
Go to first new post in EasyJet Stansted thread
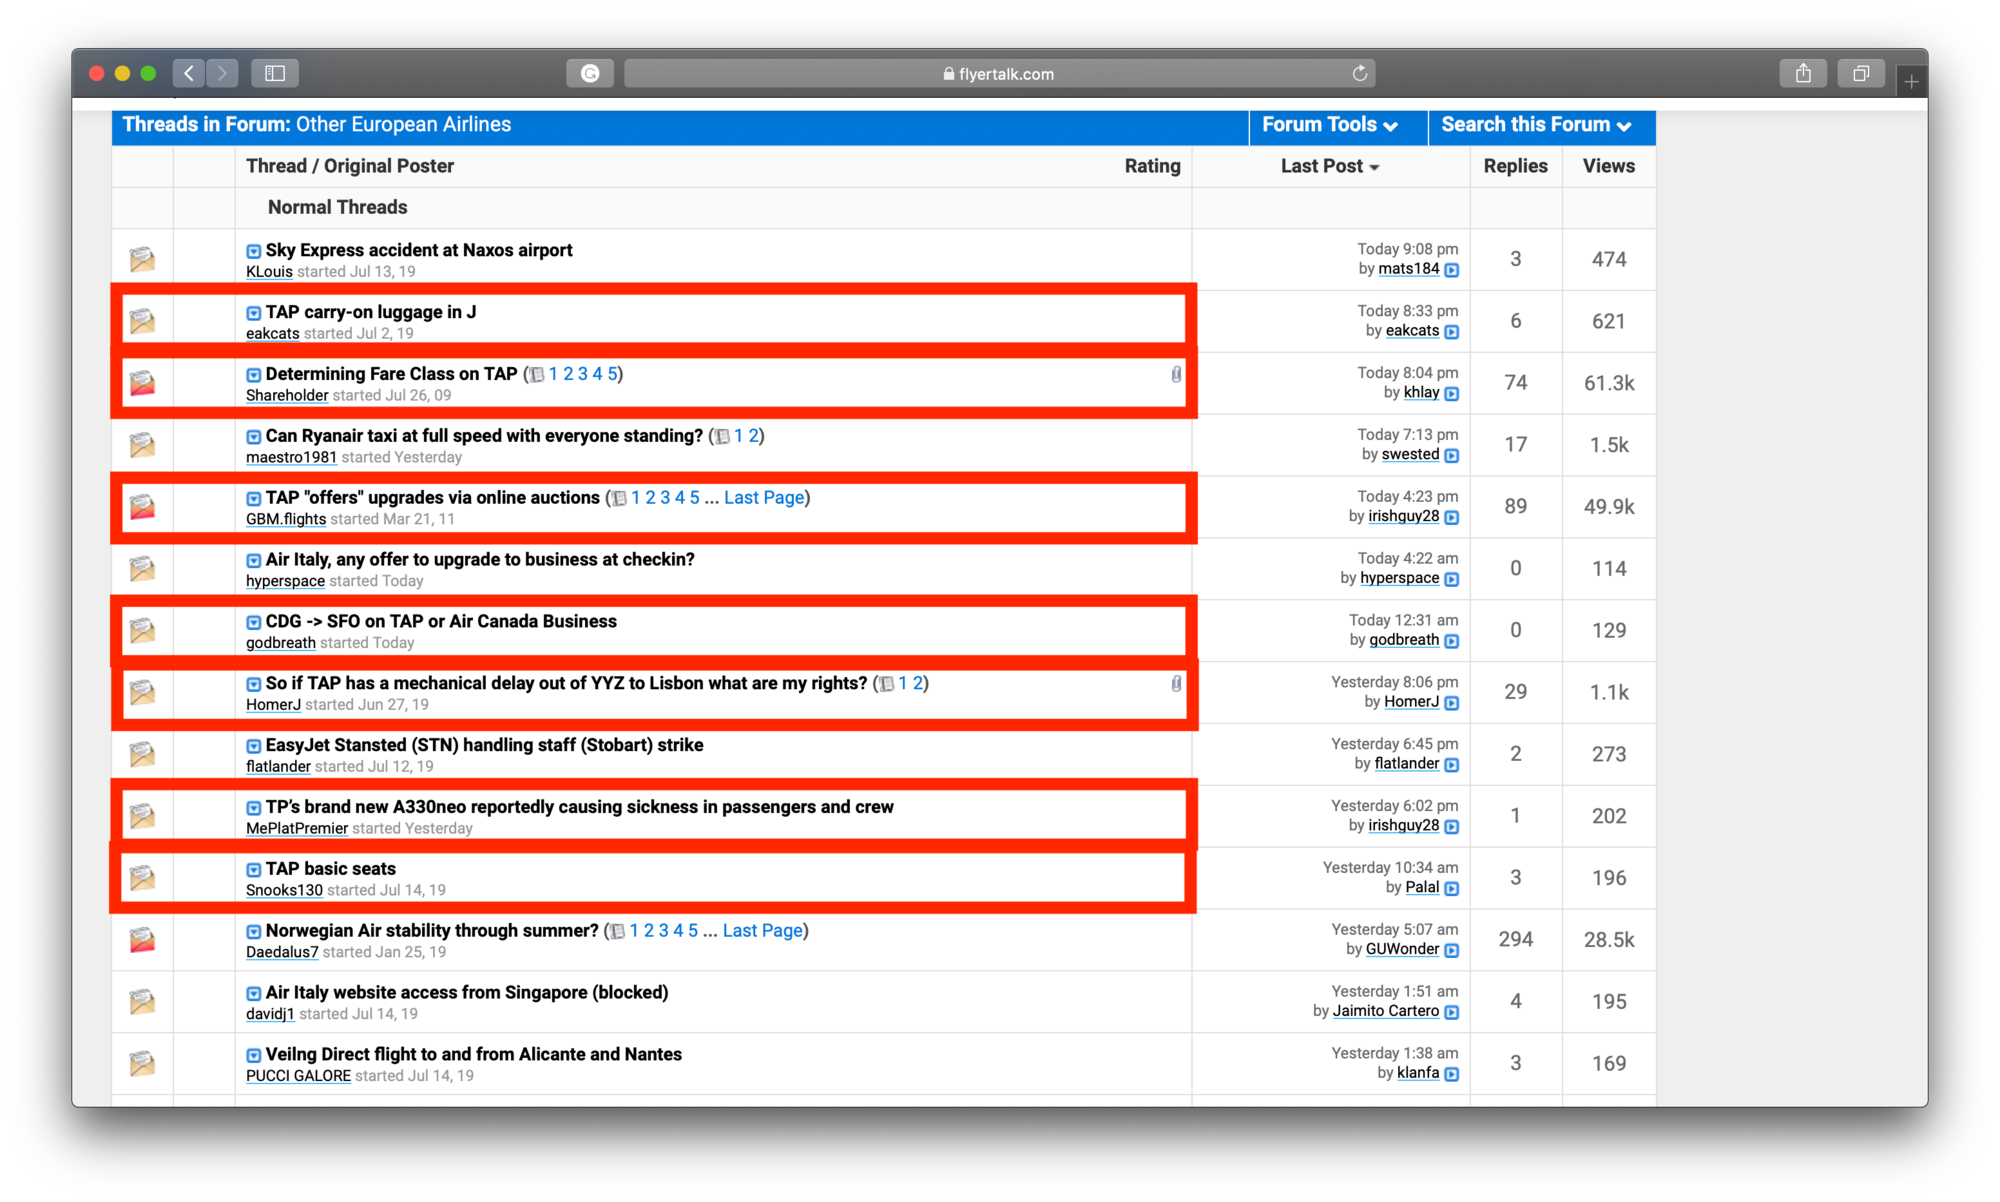(x=254, y=747)
